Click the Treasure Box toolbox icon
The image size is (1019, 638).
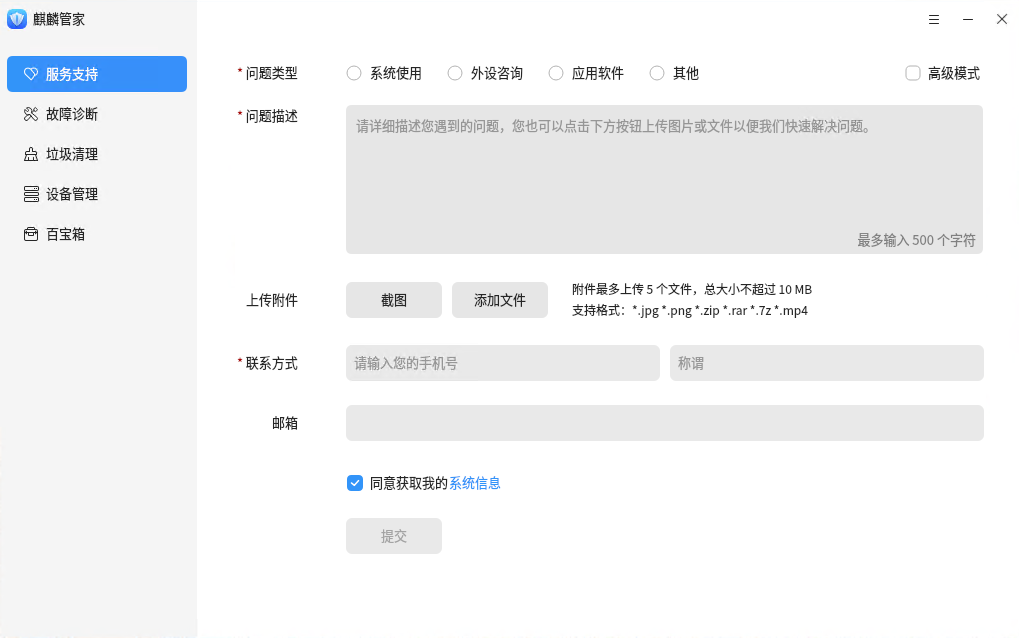click(x=31, y=234)
